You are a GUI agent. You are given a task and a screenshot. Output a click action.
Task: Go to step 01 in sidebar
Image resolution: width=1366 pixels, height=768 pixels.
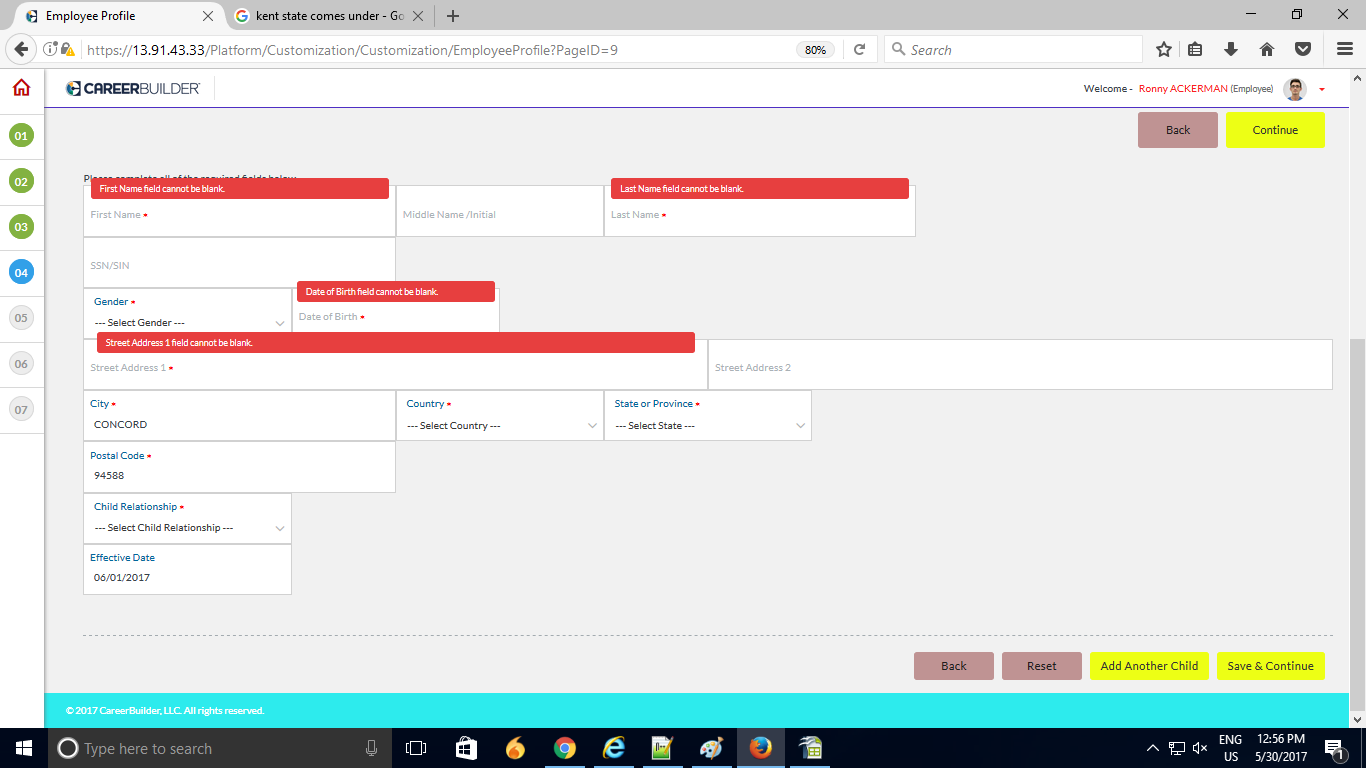coord(21,135)
